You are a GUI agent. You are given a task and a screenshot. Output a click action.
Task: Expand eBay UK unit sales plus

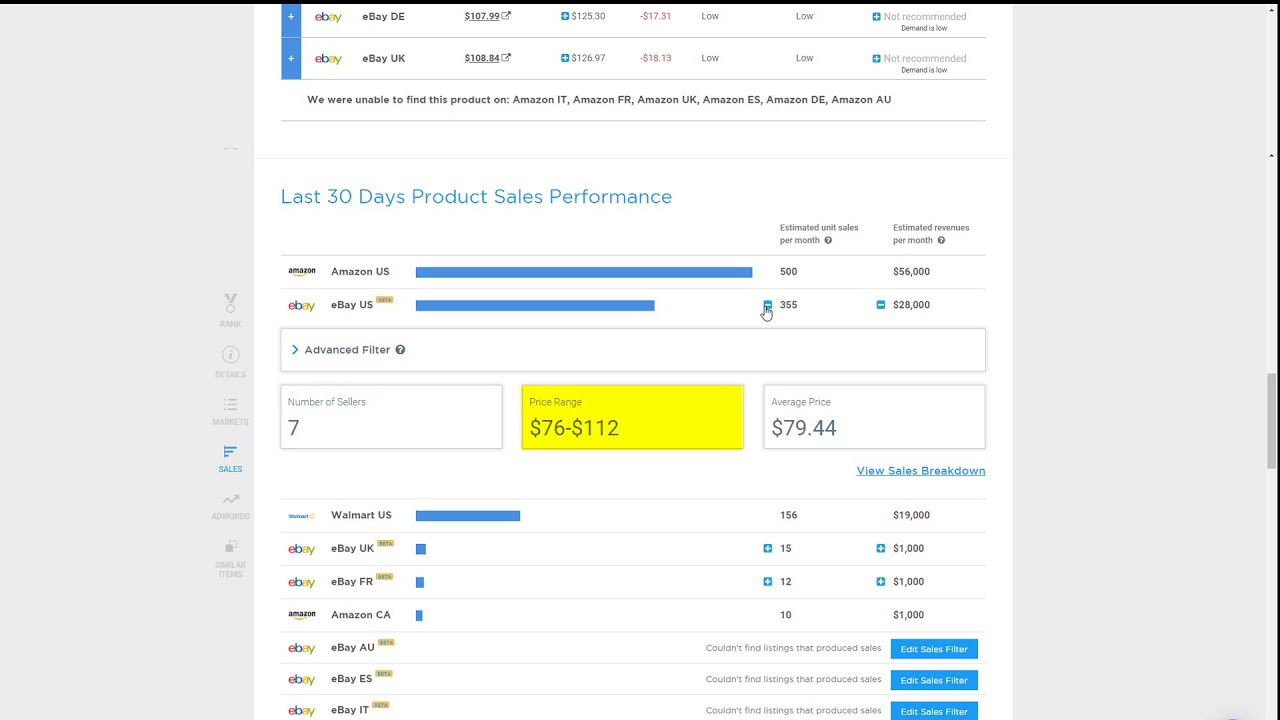click(768, 548)
